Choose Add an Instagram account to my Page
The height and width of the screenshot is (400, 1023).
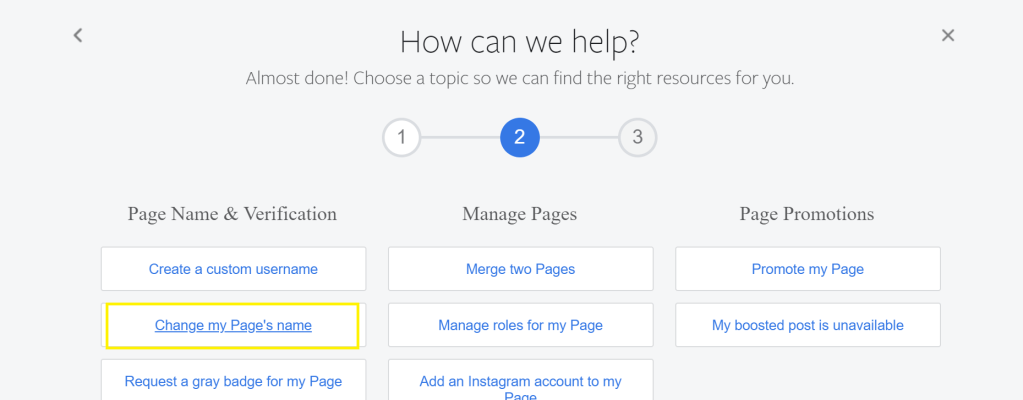point(520,382)
